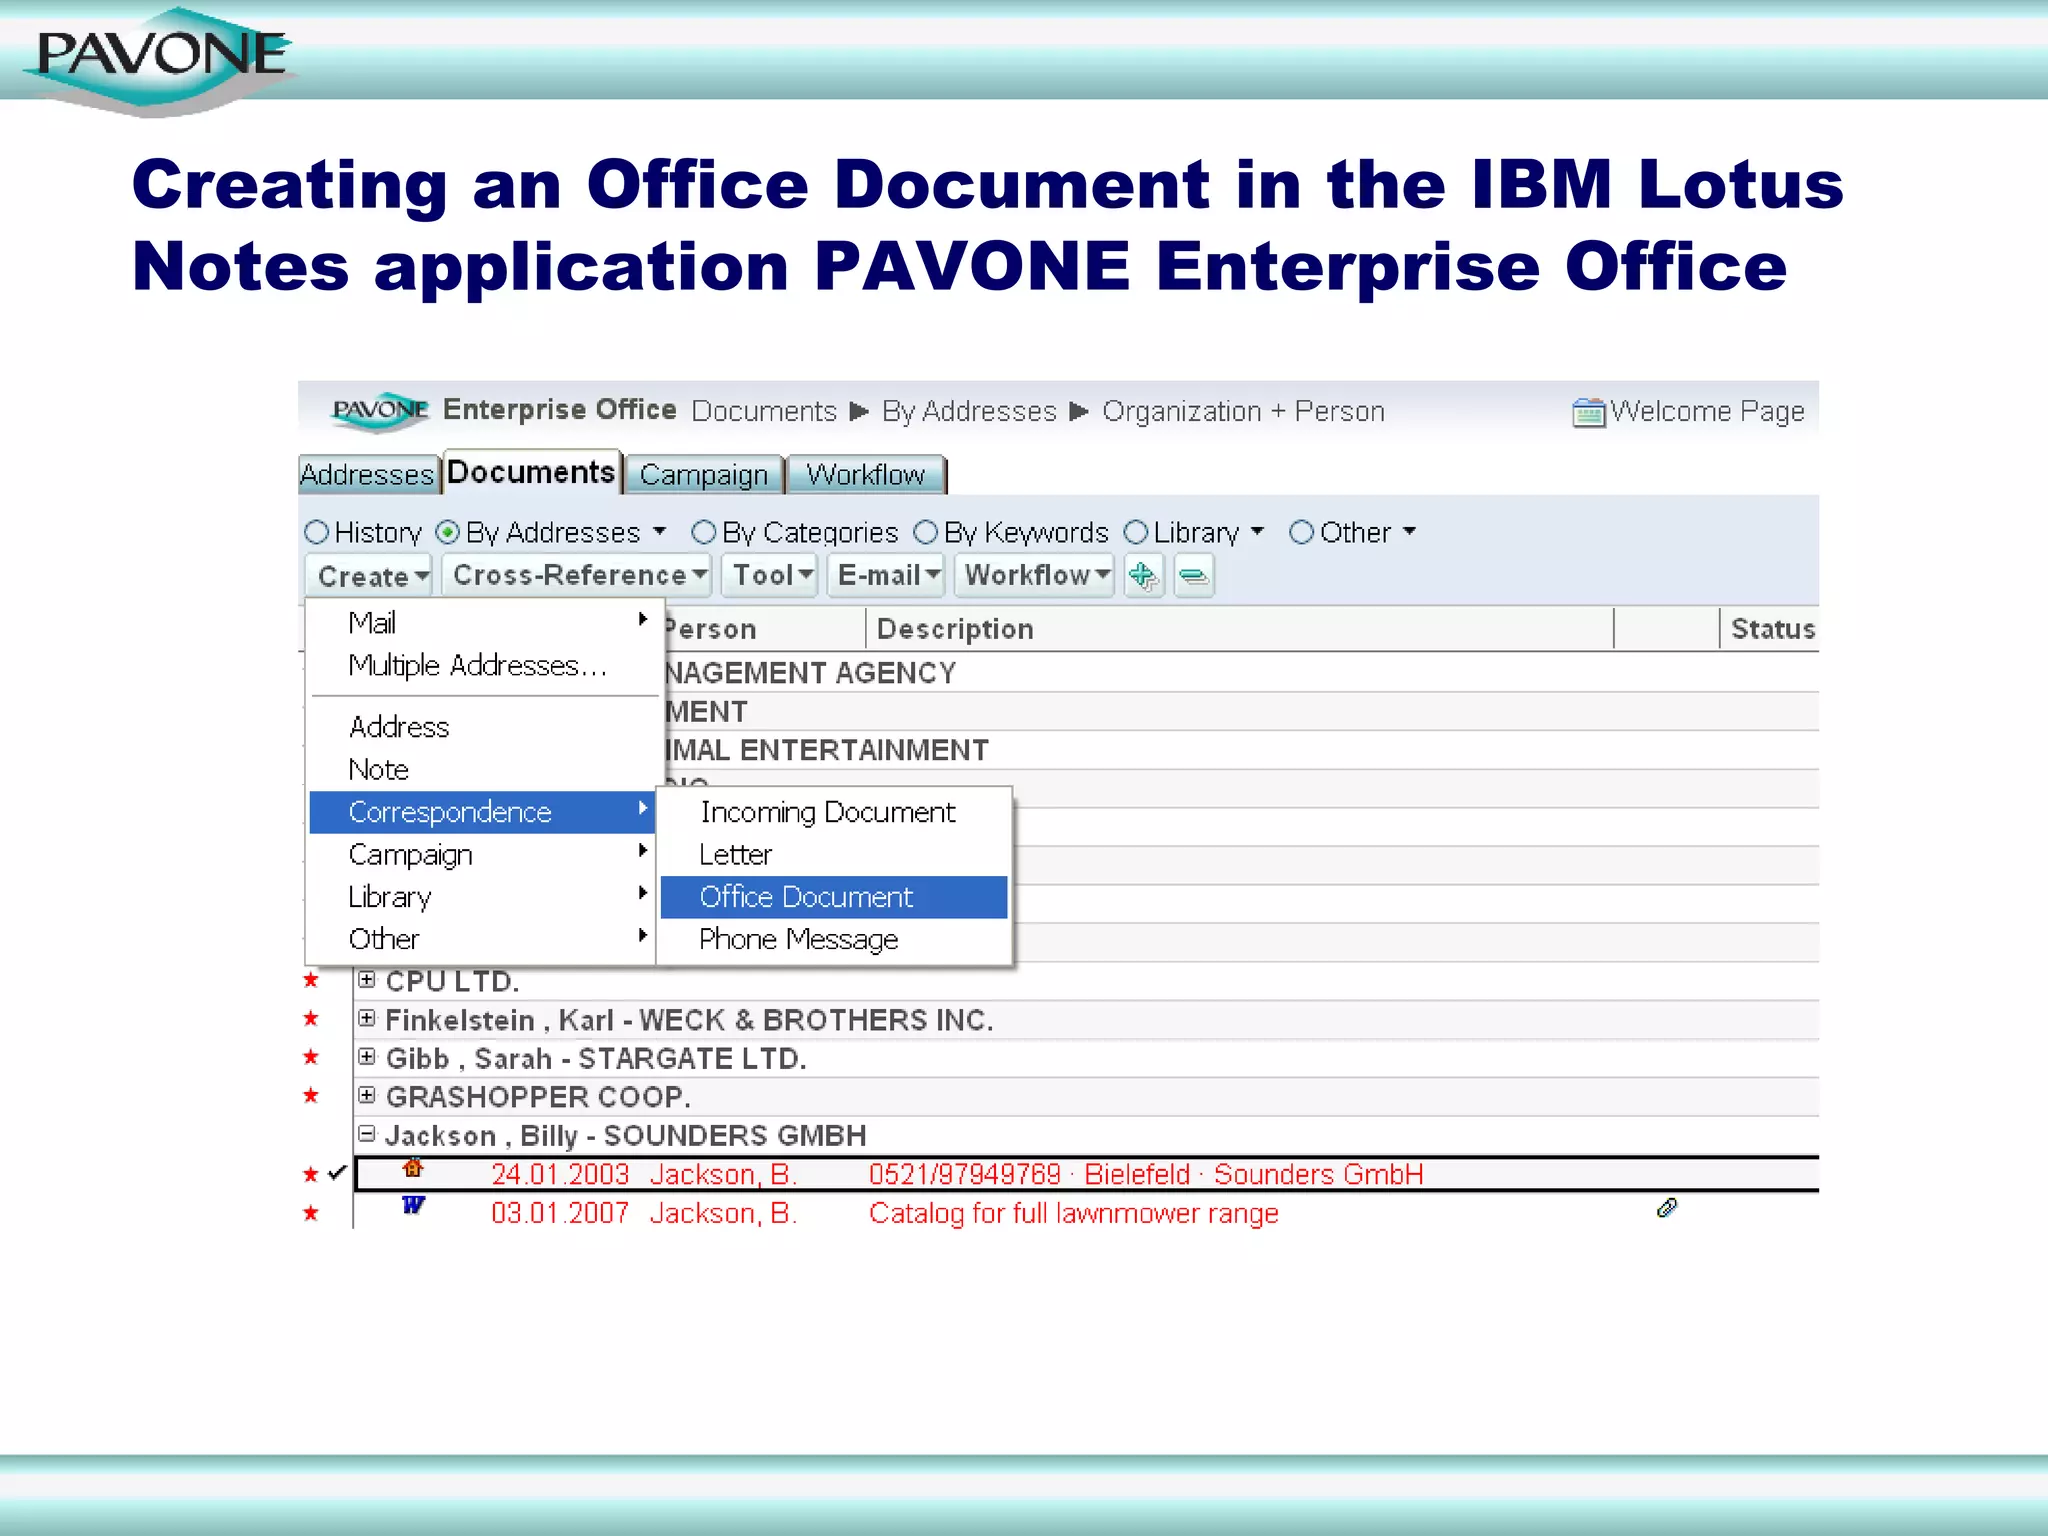Choose Address in Create menu
This screenshot has width=2048, height=1536.
pyautogui.click(x=484, y=727)
